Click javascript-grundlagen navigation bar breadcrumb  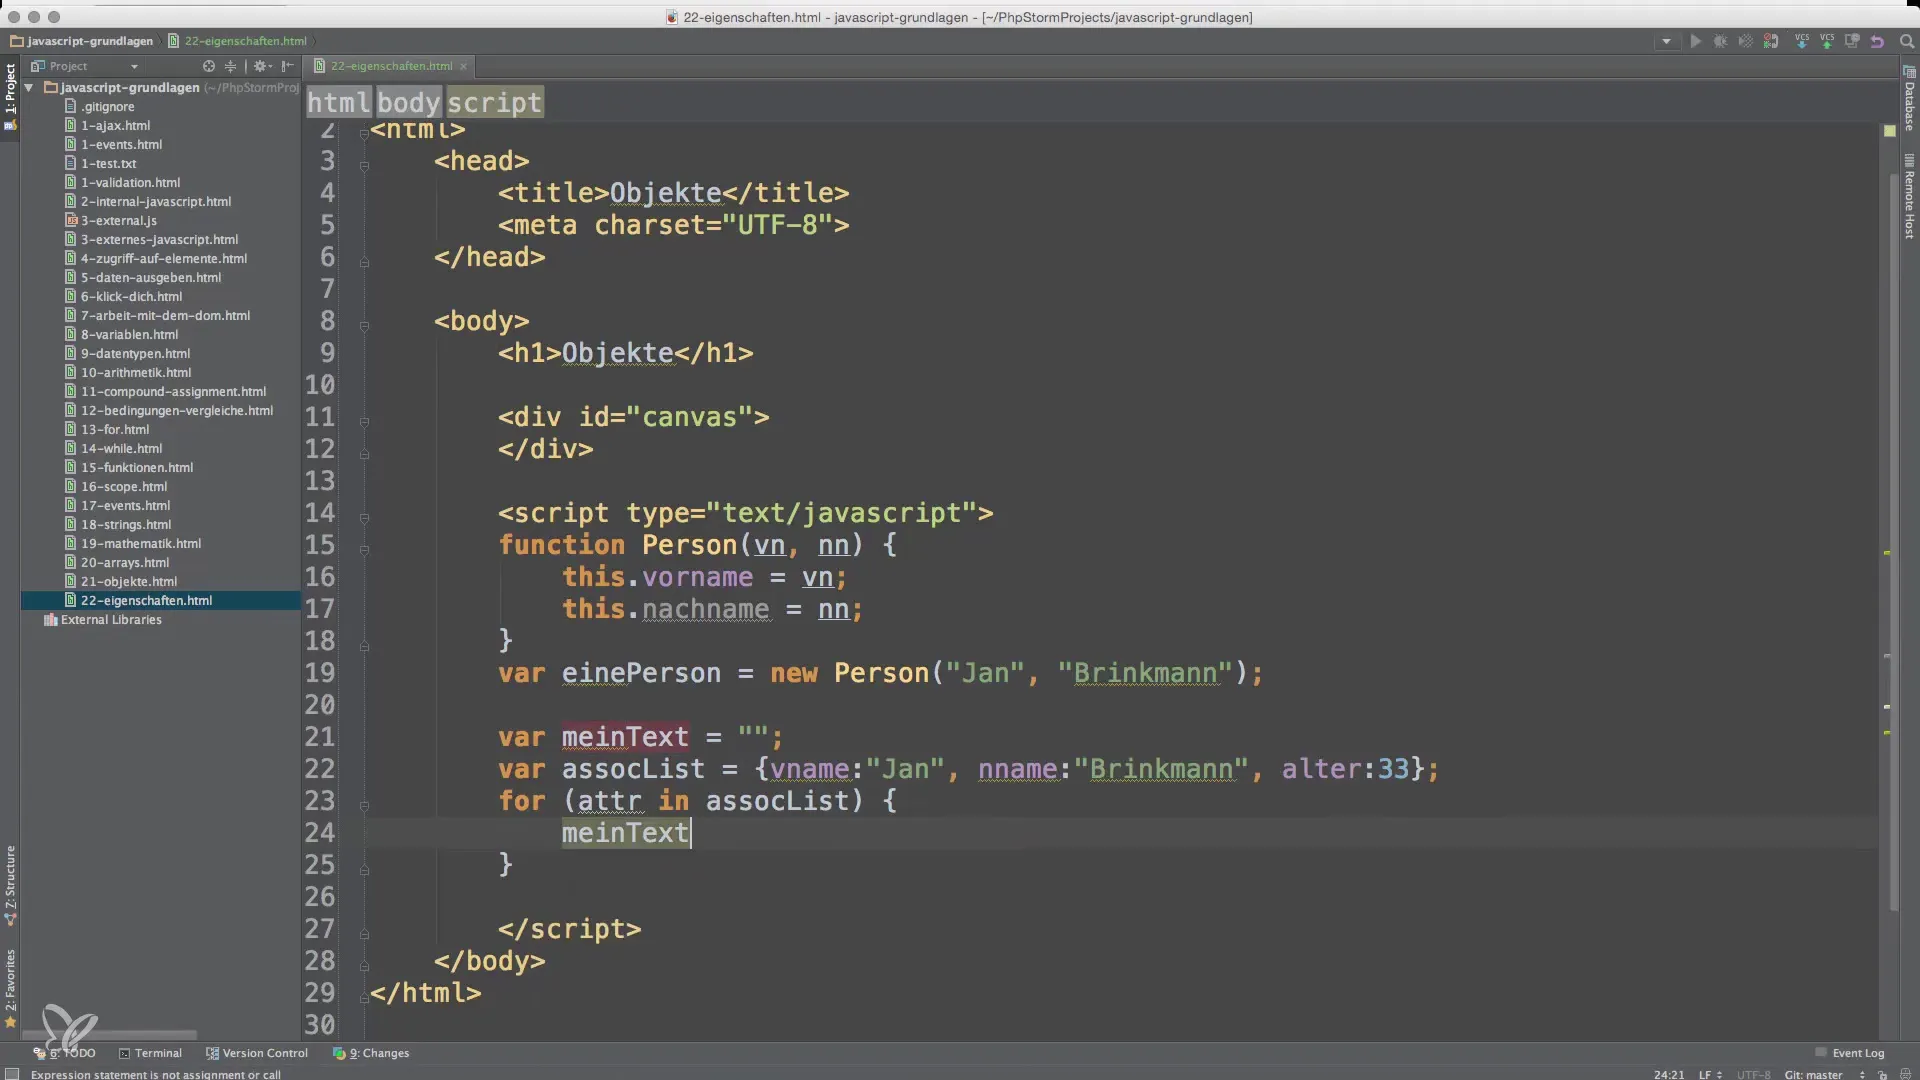pos(82,41)
